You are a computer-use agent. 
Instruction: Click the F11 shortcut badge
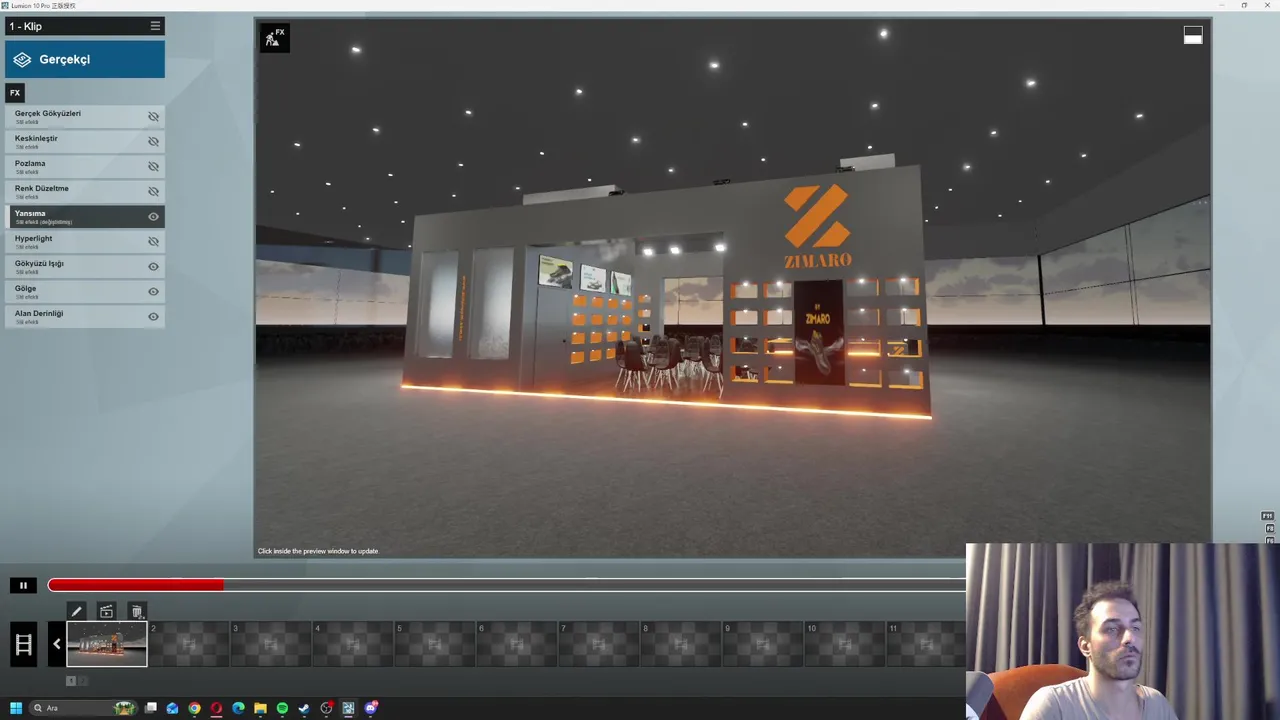(x=1268, y=516)
